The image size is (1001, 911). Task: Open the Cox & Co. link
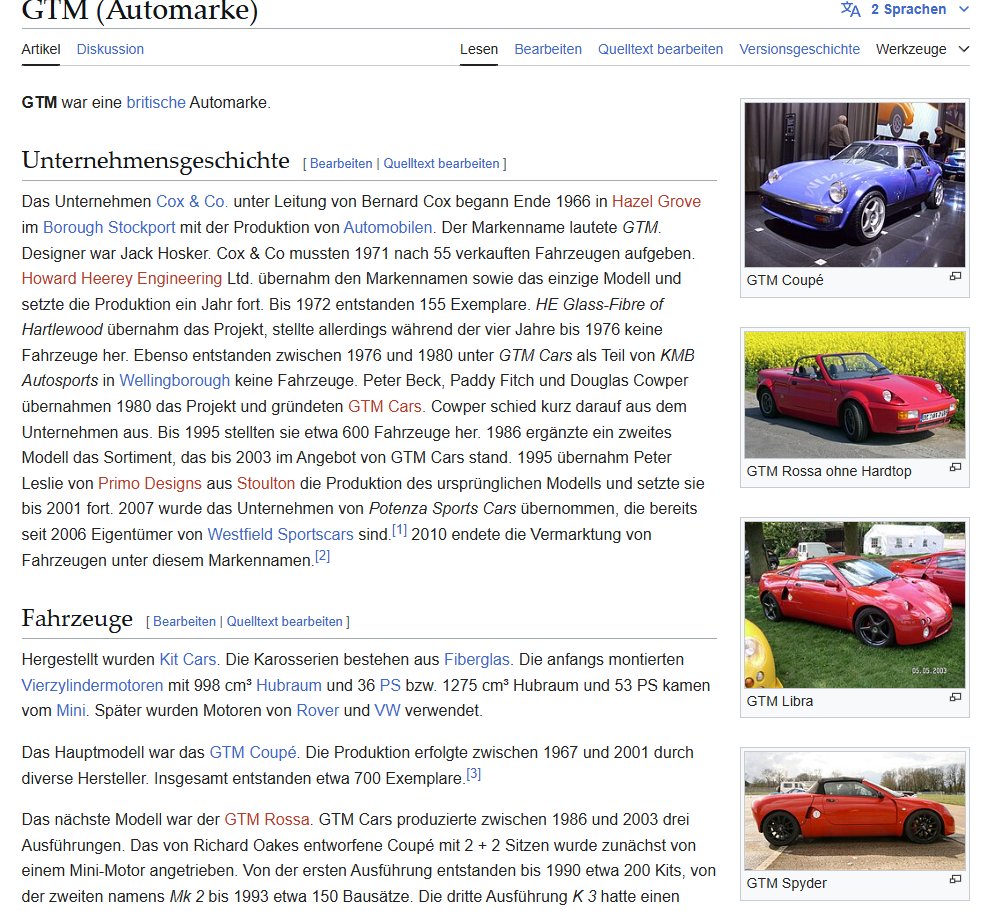pos(192,201)
